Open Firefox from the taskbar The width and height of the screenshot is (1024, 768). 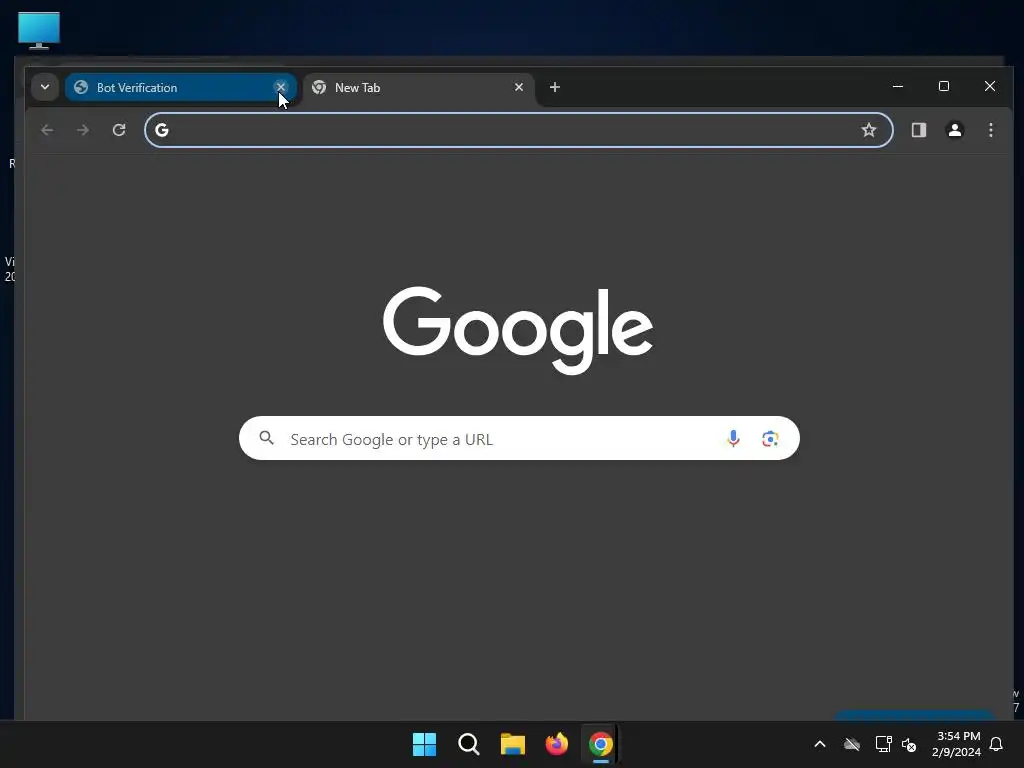click(x=556, y=744)
